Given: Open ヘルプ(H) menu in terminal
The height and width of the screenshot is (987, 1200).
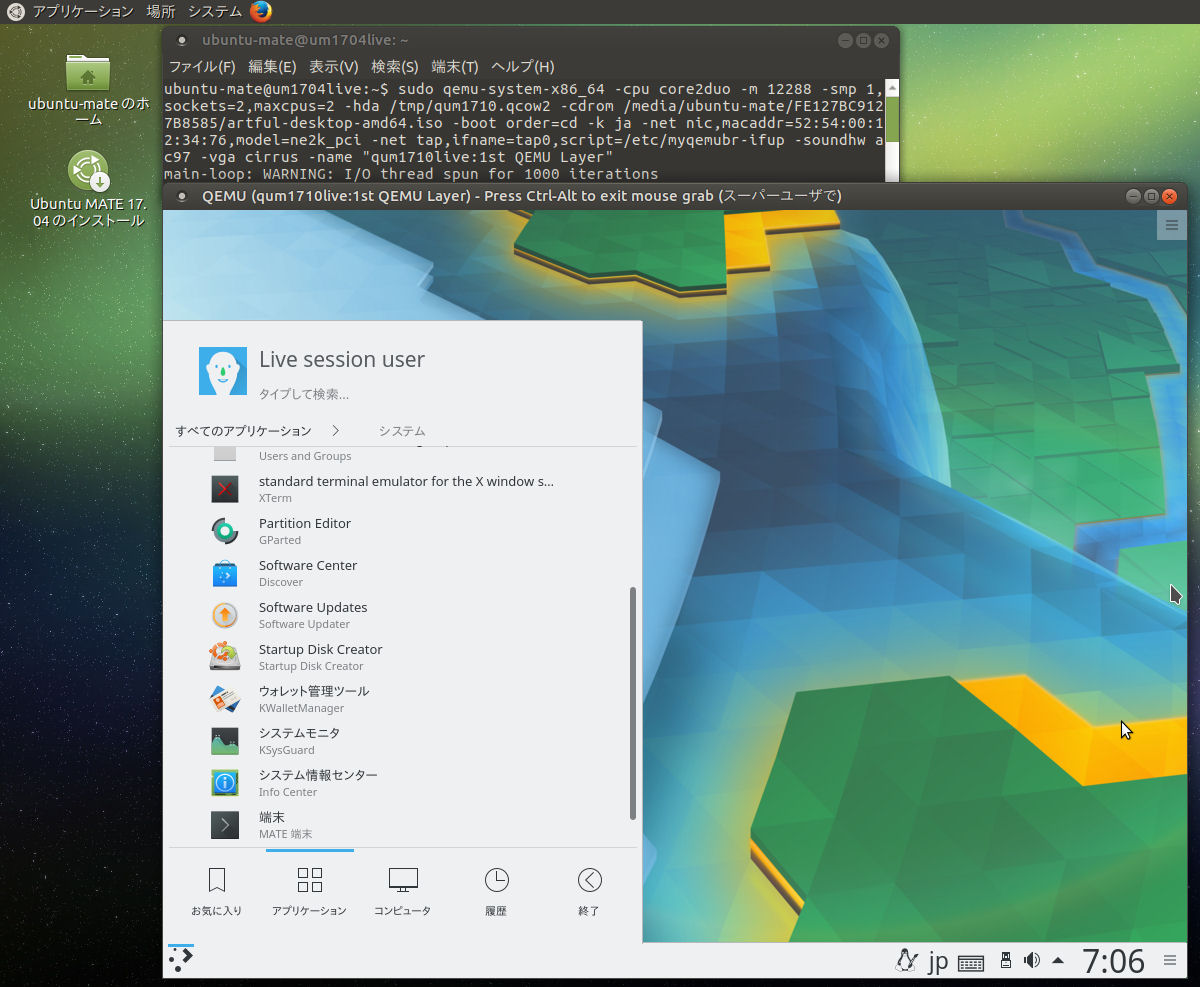Looking at the screenshot, I should point(522,67).
